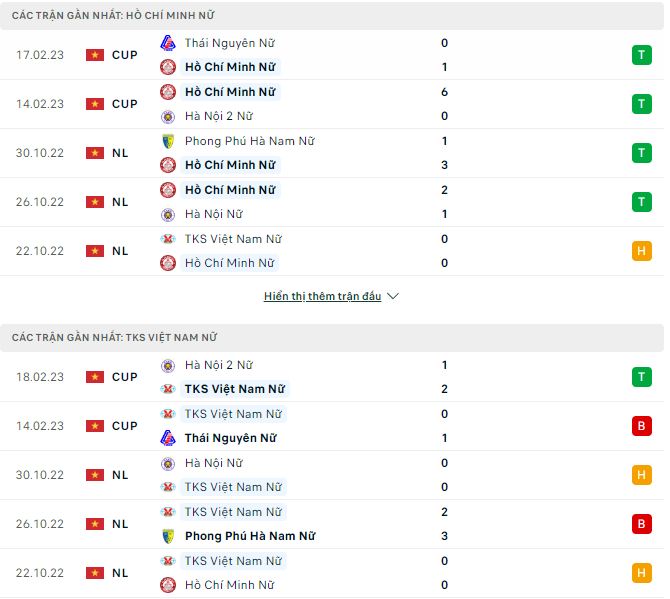This screenshot has width=670, height=599.
Task: Open the Phong Phú Hà Nam Nữ team link on 26.10.22
Action: (x=249, y=536)
